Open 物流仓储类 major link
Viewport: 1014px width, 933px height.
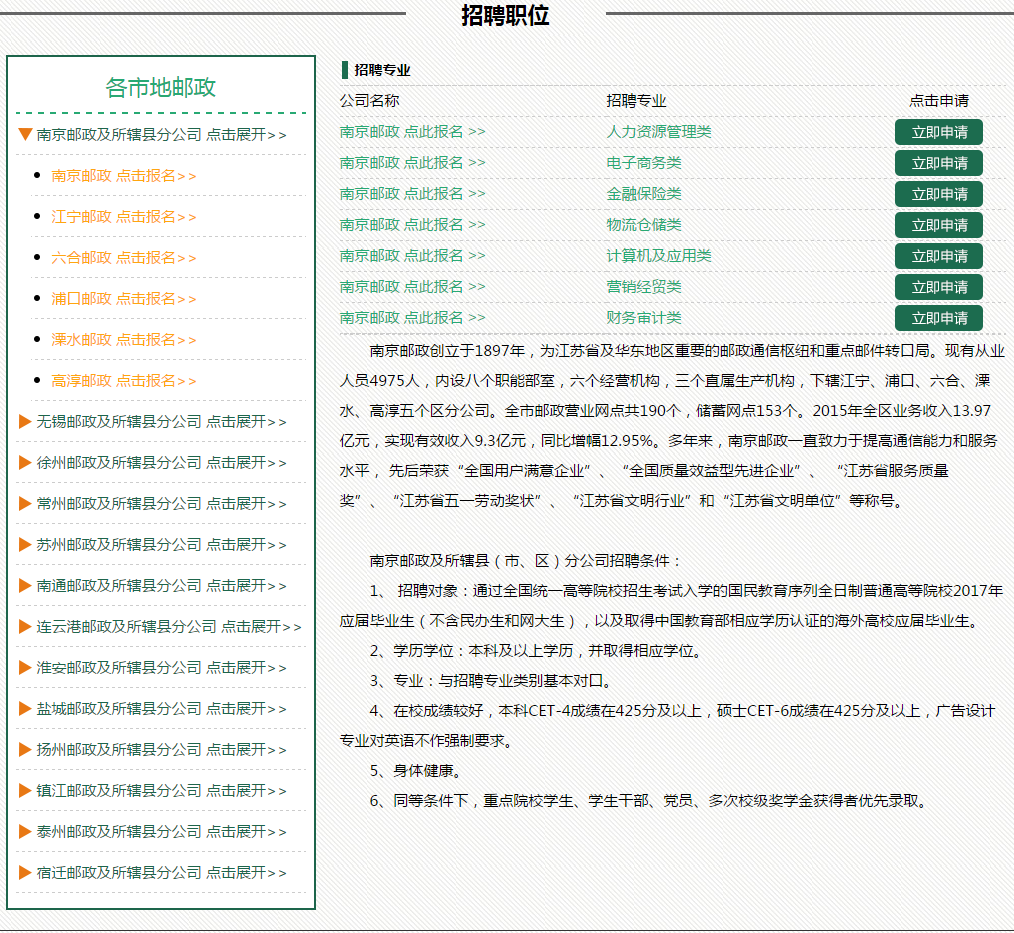click(643, 225)
